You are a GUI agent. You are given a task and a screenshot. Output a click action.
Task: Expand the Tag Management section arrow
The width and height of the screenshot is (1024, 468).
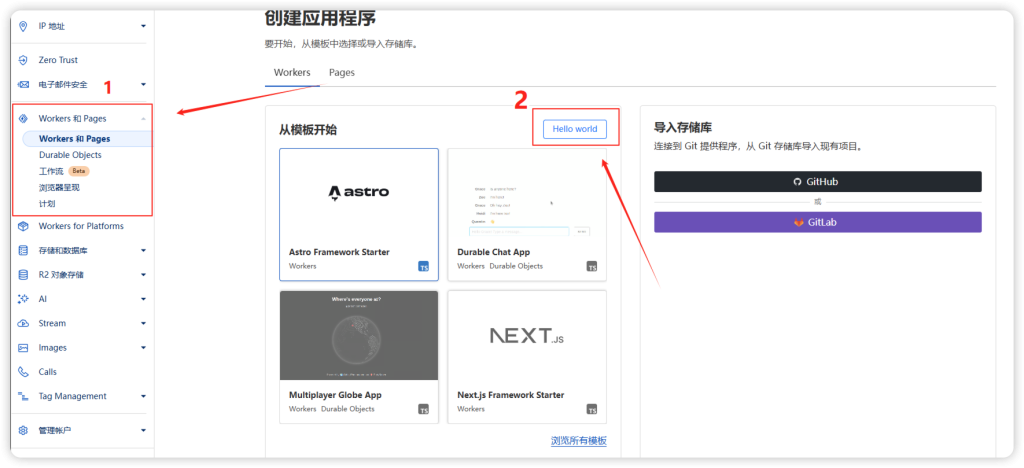pyautogui.click(x=144, y=396)
